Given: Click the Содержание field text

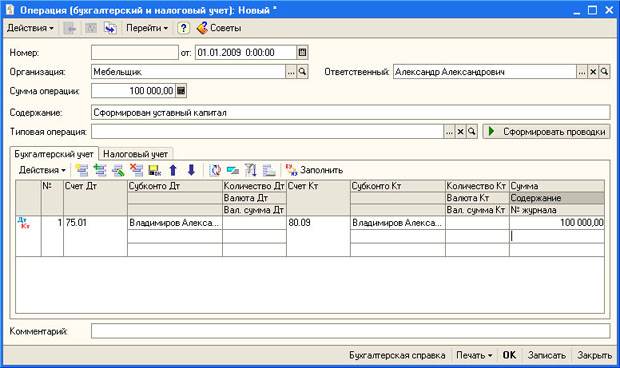Looking at the screenshot, I should 350,113.
